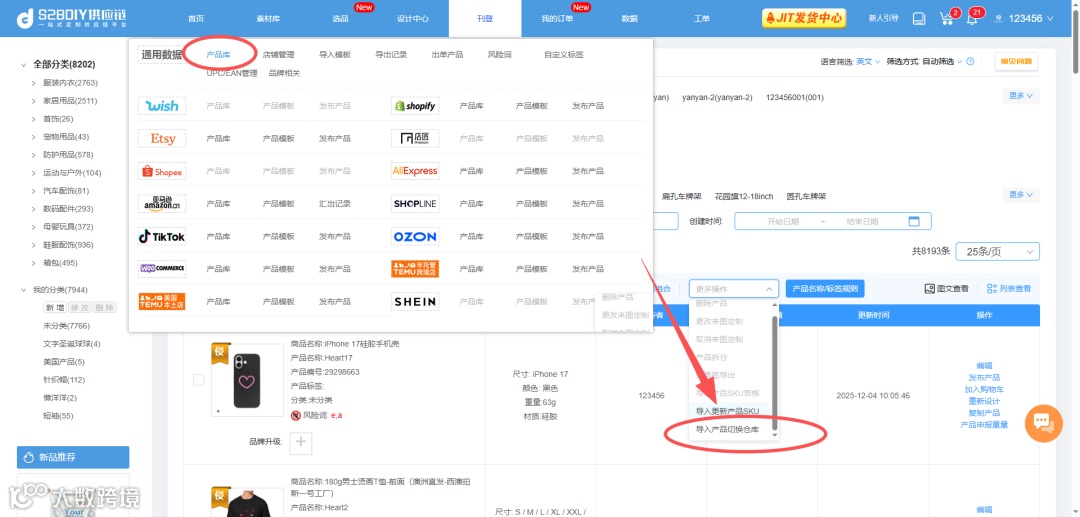The height and width of the screenshot is (517, 1080).
Task: Select 店铺管理 under 通用数据
Action: (278, 54)
